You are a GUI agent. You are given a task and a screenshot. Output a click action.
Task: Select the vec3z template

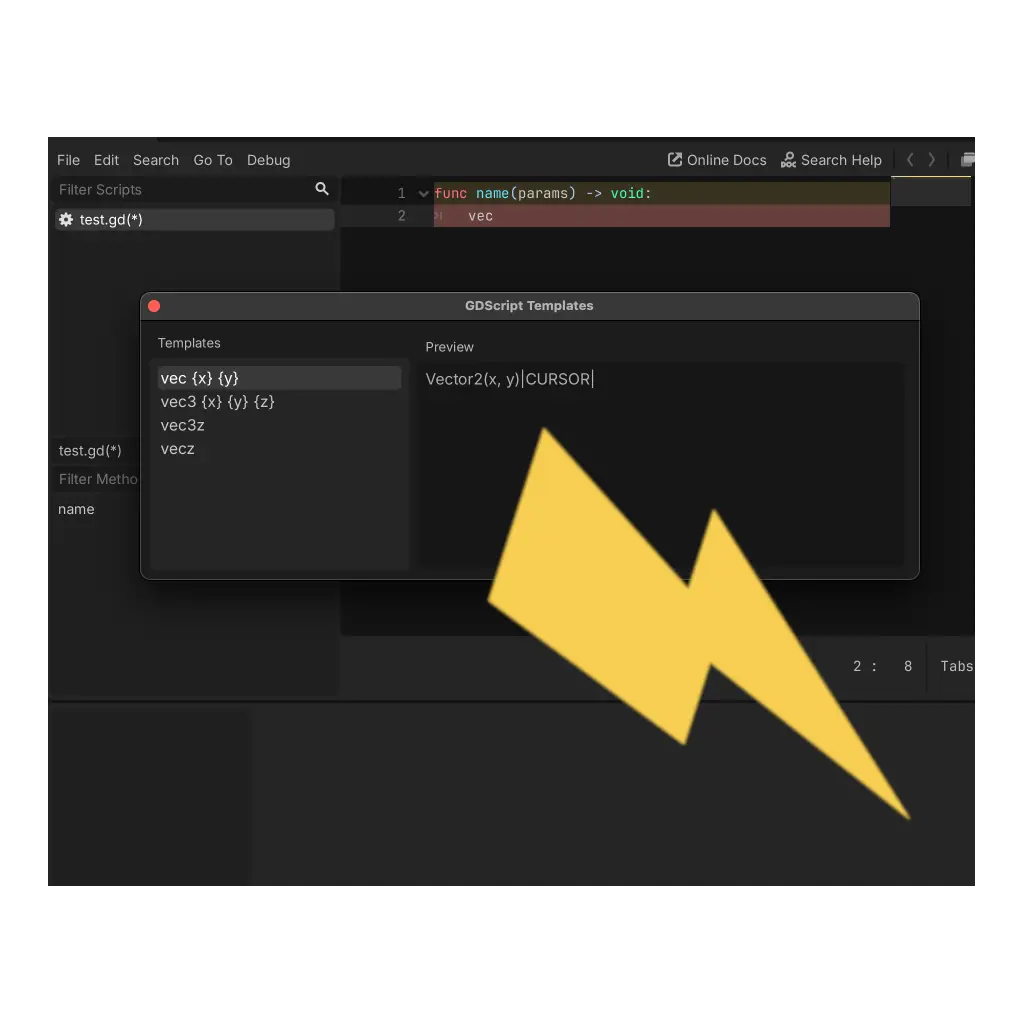183,425
